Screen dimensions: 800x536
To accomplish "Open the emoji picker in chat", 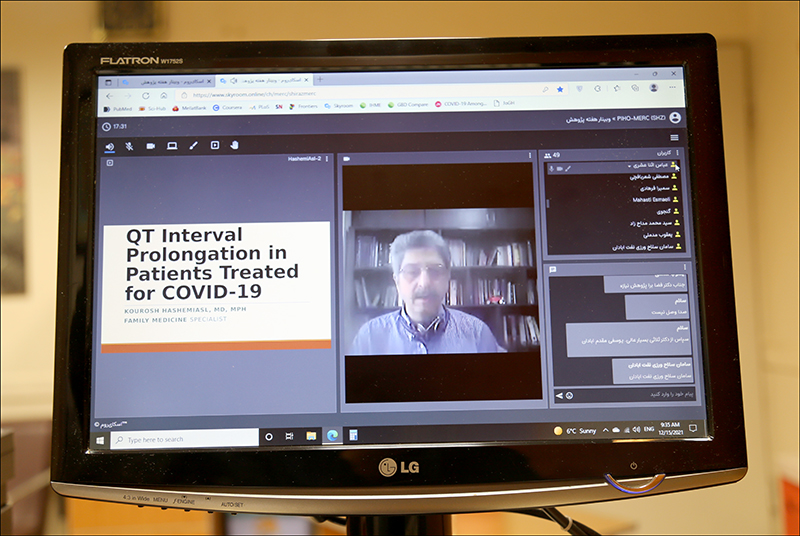I will (x=569, y=396).
